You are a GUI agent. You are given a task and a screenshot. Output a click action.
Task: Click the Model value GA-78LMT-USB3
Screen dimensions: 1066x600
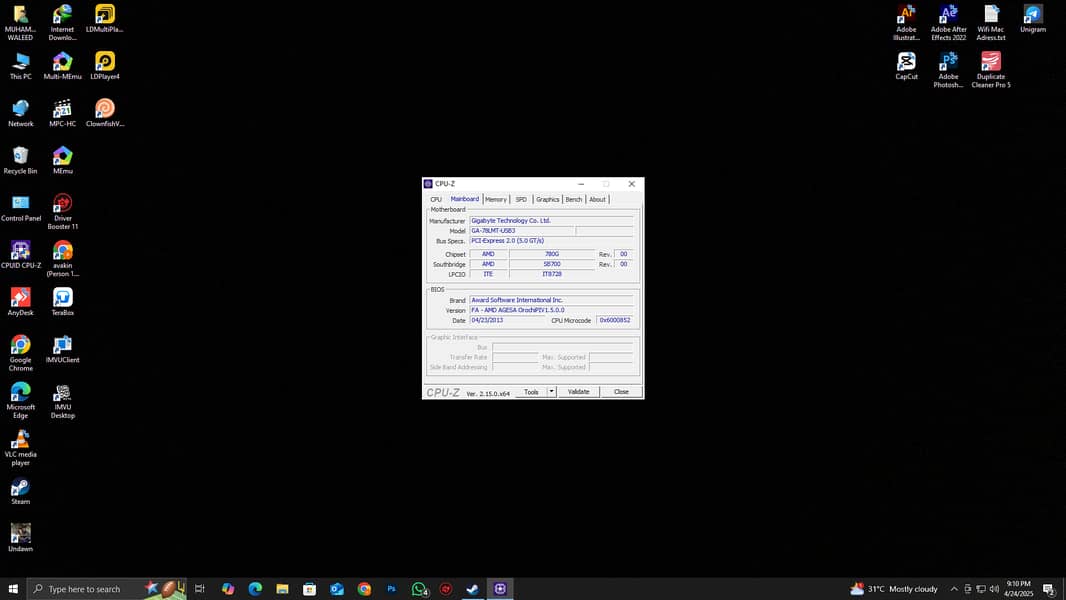(x=521, y=231)
